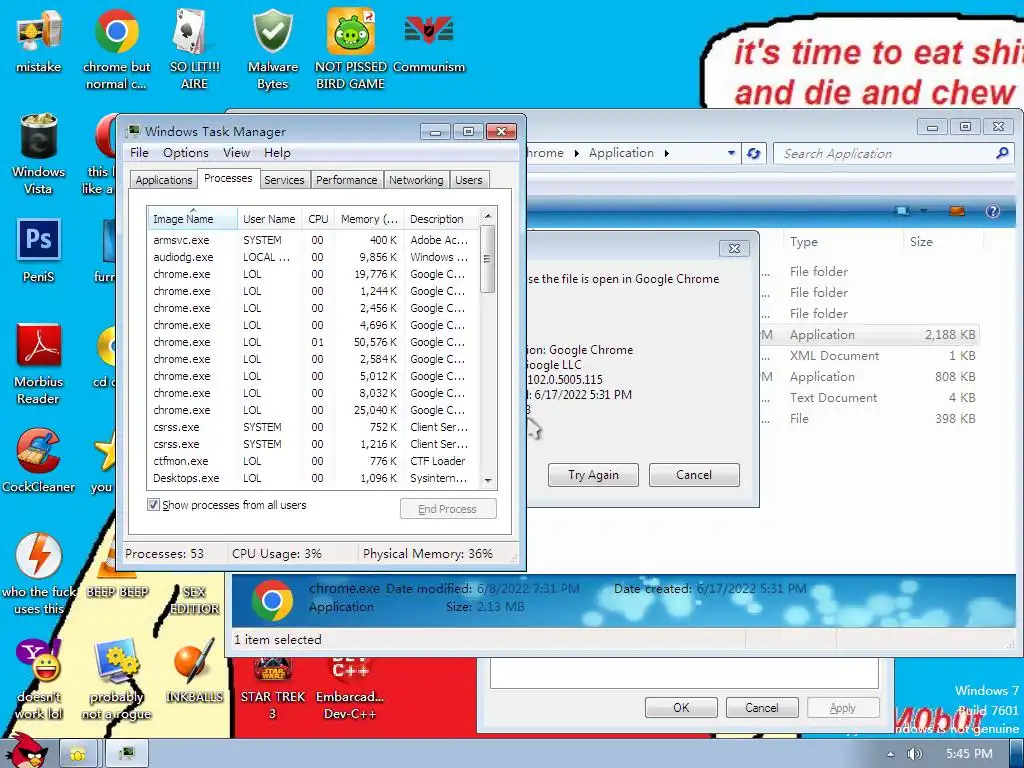Click the process list vertical scrollbar thumb

coord(487,259)
